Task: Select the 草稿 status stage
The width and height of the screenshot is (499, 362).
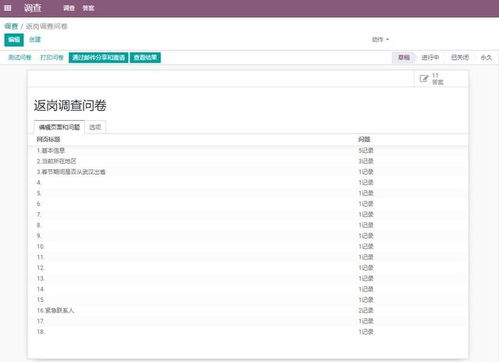Action: tap(404, 58)
